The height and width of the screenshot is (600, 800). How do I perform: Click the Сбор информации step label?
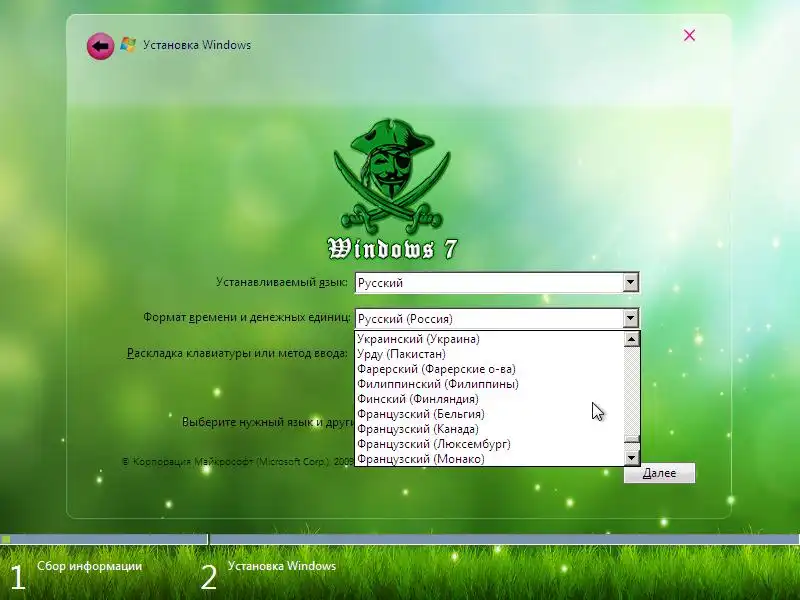[89, 566]
